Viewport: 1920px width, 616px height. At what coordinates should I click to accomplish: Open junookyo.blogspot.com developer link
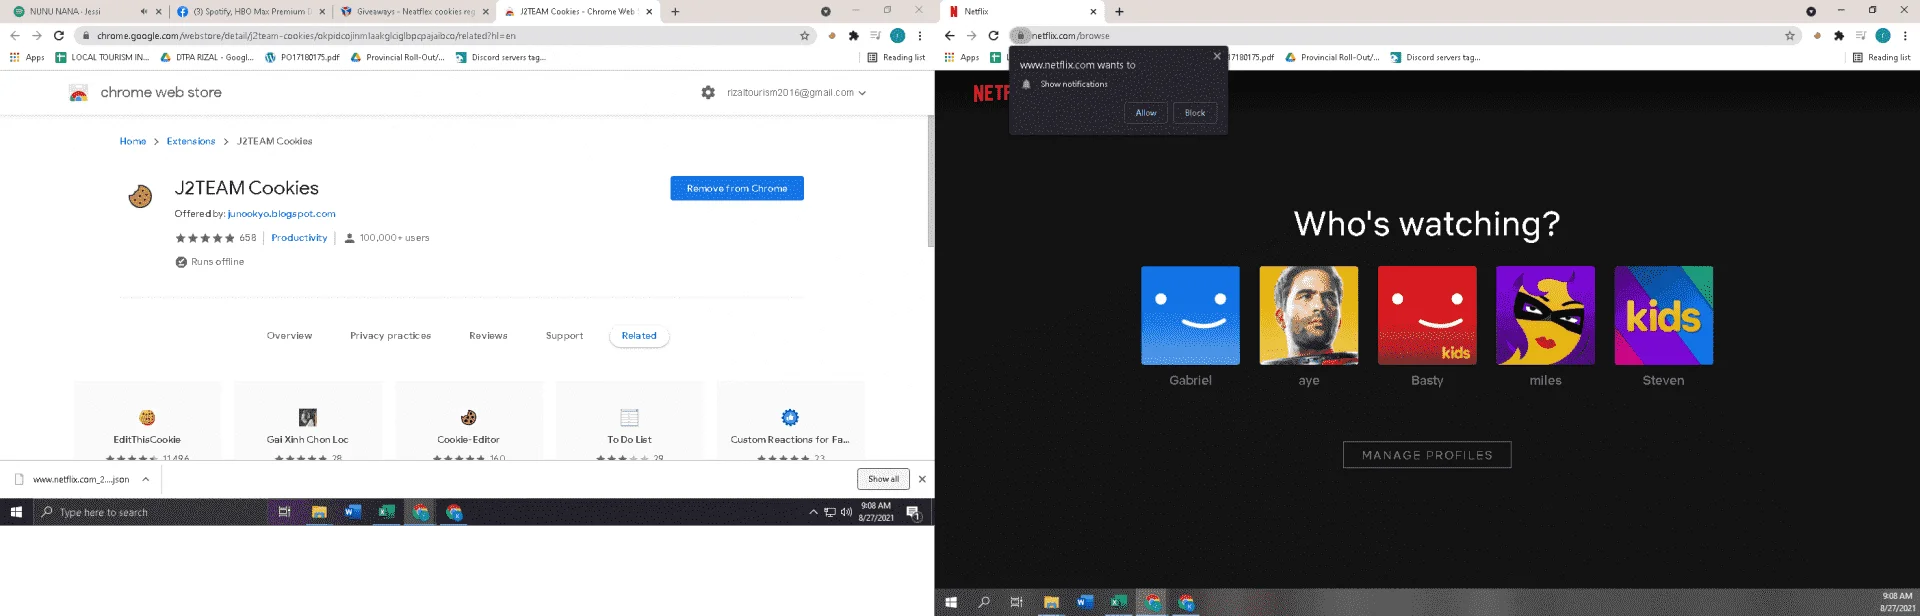[x=281, y=214]
